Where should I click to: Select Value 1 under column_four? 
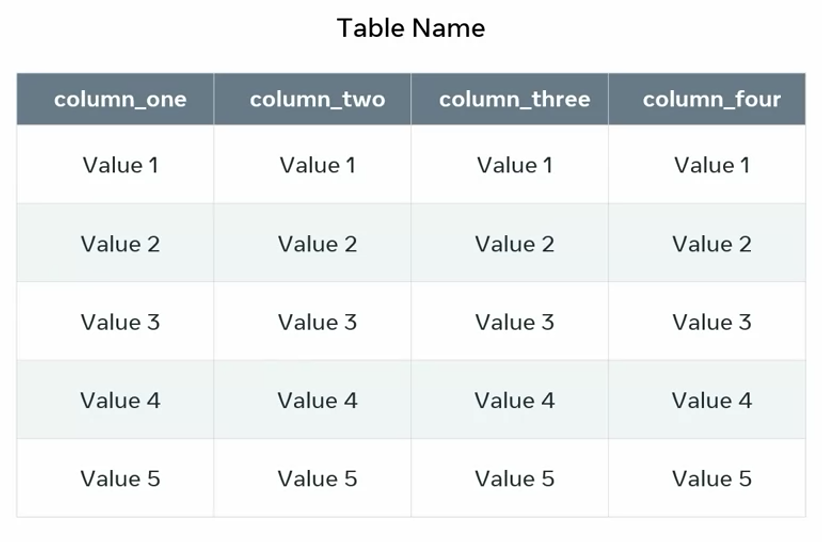coord(711,165)
